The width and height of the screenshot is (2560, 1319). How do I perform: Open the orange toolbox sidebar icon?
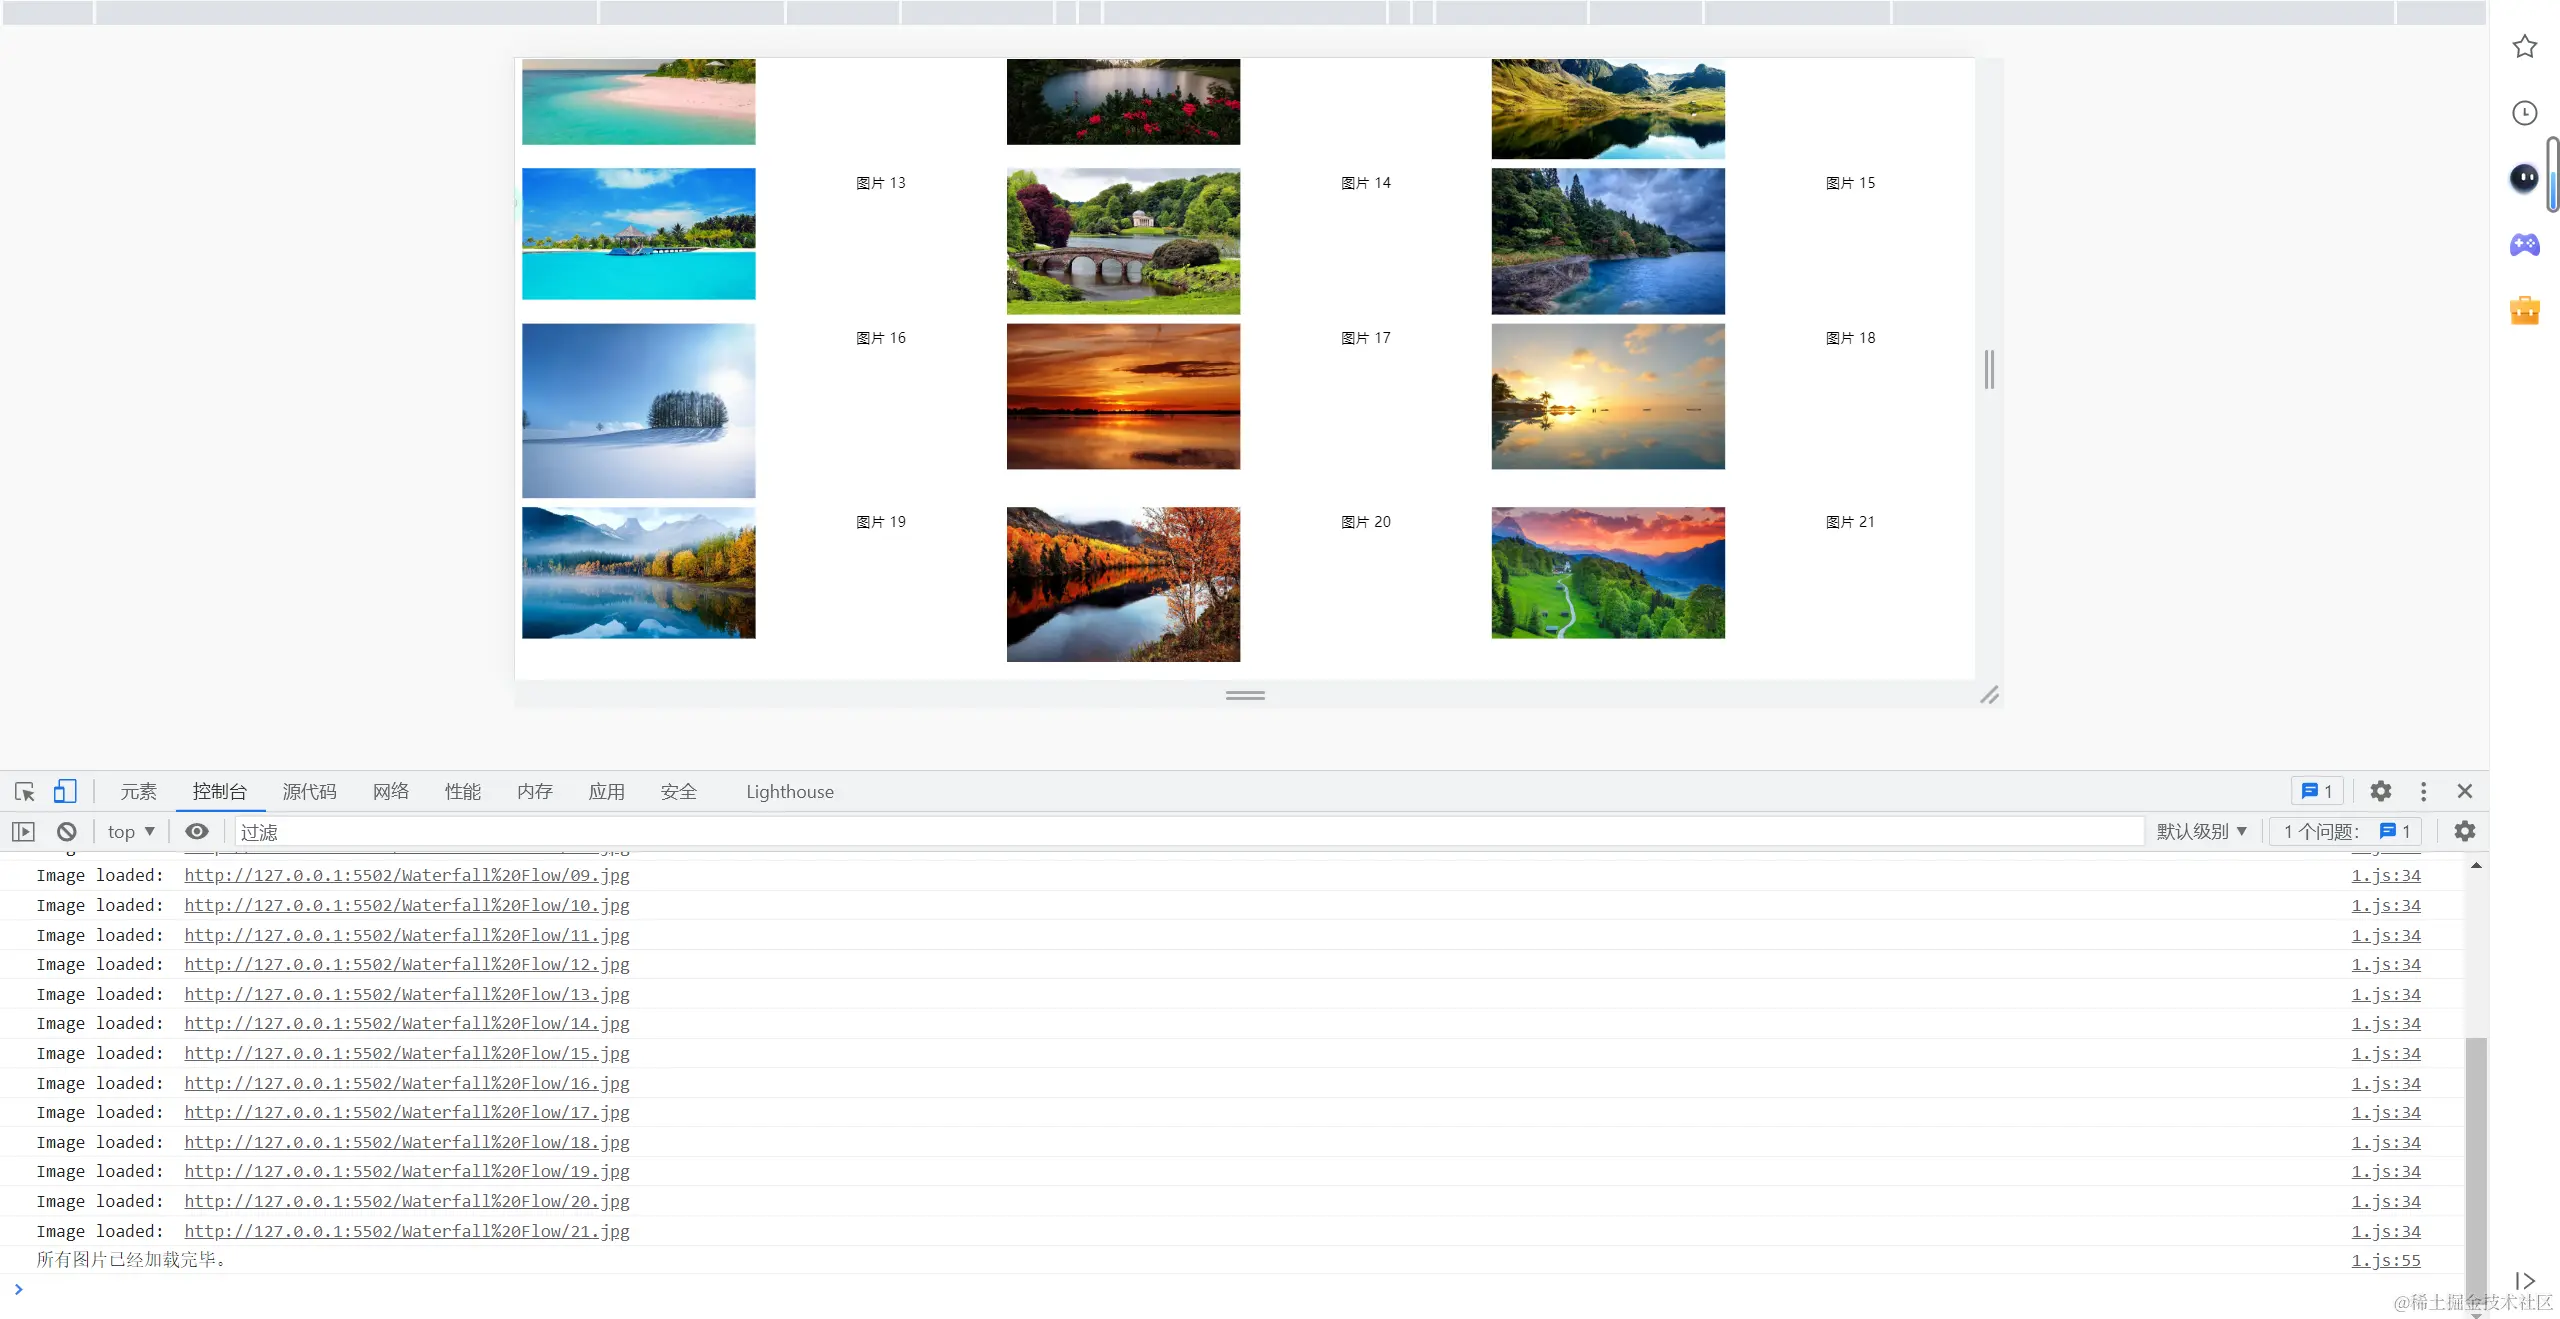point(2525,311)
